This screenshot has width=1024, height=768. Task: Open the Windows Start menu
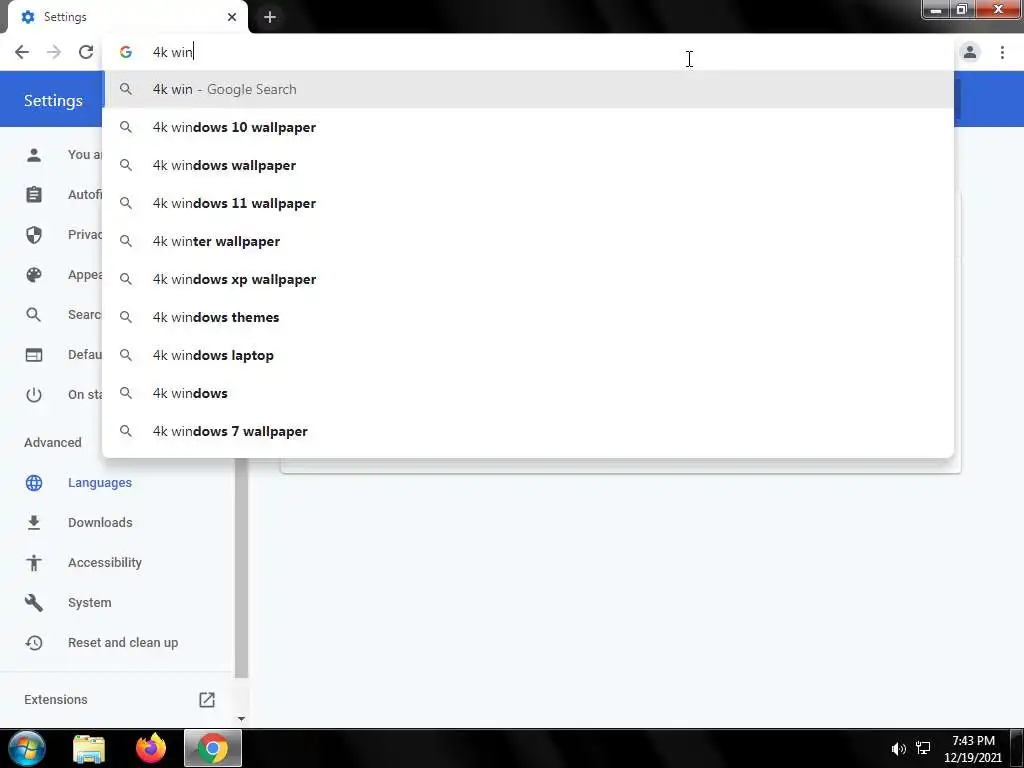[x=27, y=748]
